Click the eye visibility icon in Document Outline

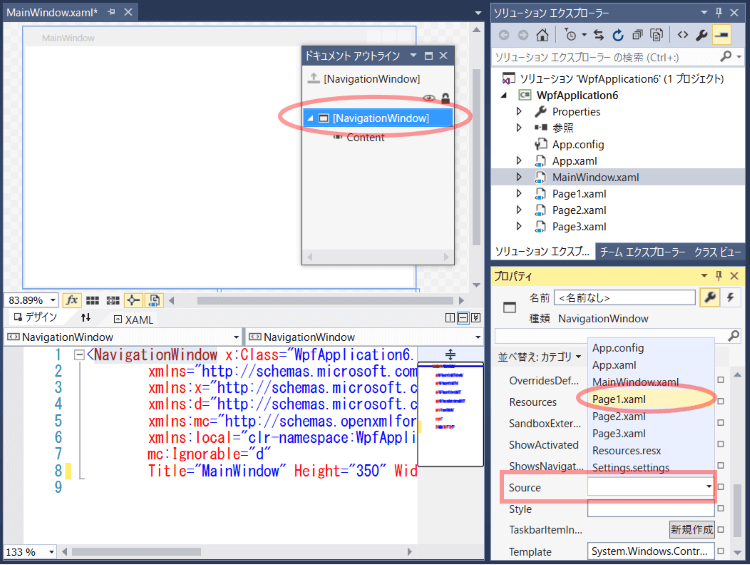point(429,98)
